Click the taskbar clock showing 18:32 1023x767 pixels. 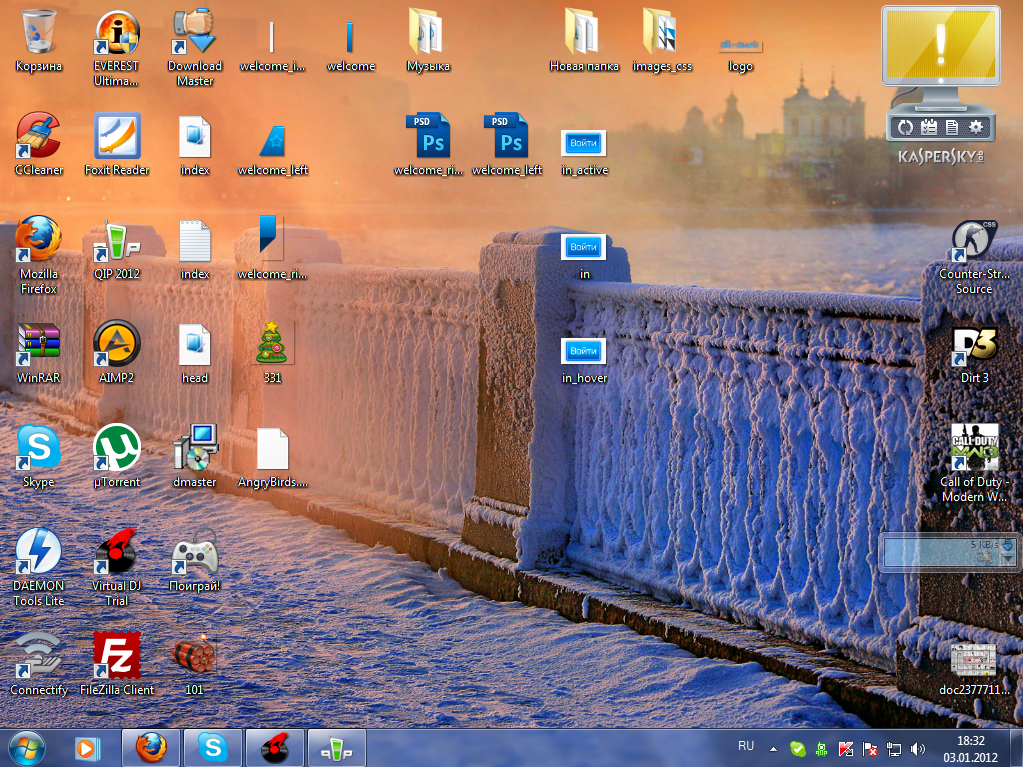click(x=970, y=747)
